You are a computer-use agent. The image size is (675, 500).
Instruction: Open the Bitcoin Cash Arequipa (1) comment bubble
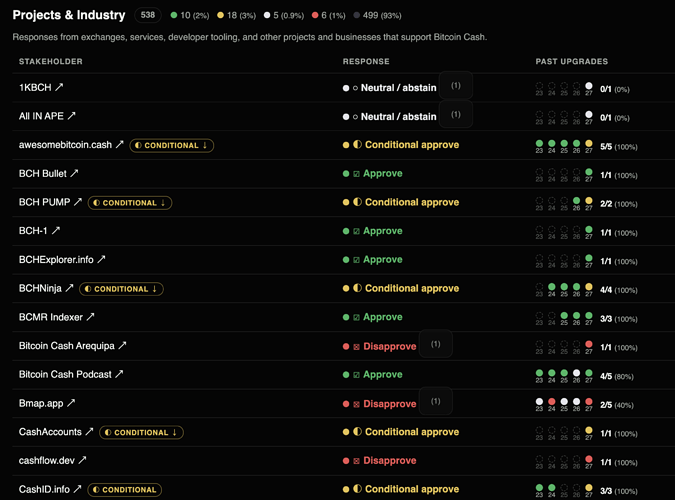436,344
